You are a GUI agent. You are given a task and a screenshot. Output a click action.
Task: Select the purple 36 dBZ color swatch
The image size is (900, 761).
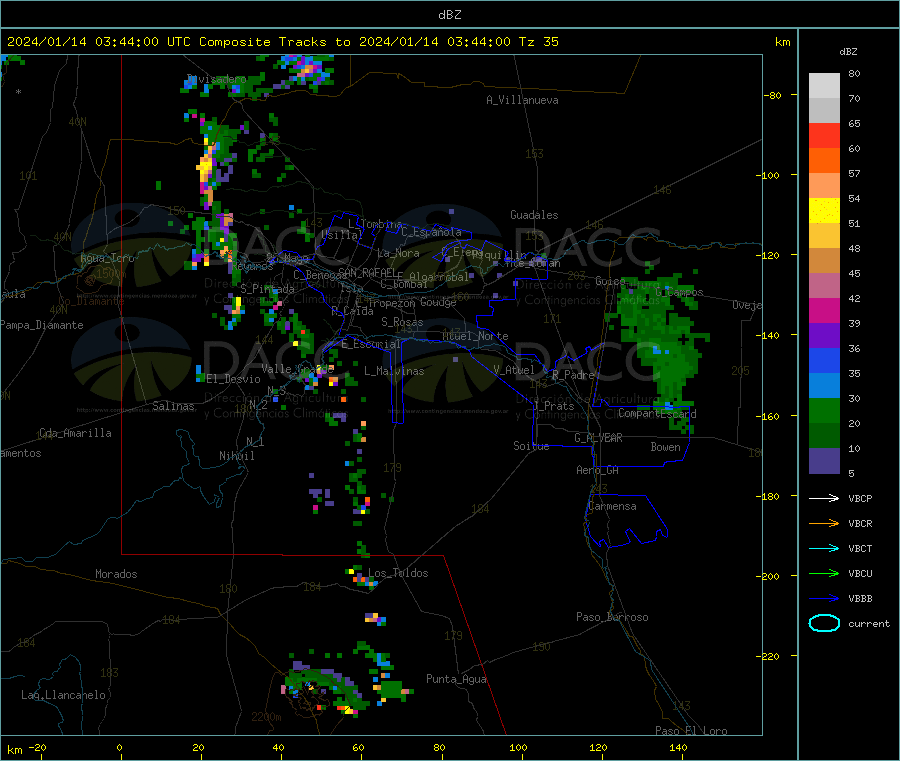824,336
